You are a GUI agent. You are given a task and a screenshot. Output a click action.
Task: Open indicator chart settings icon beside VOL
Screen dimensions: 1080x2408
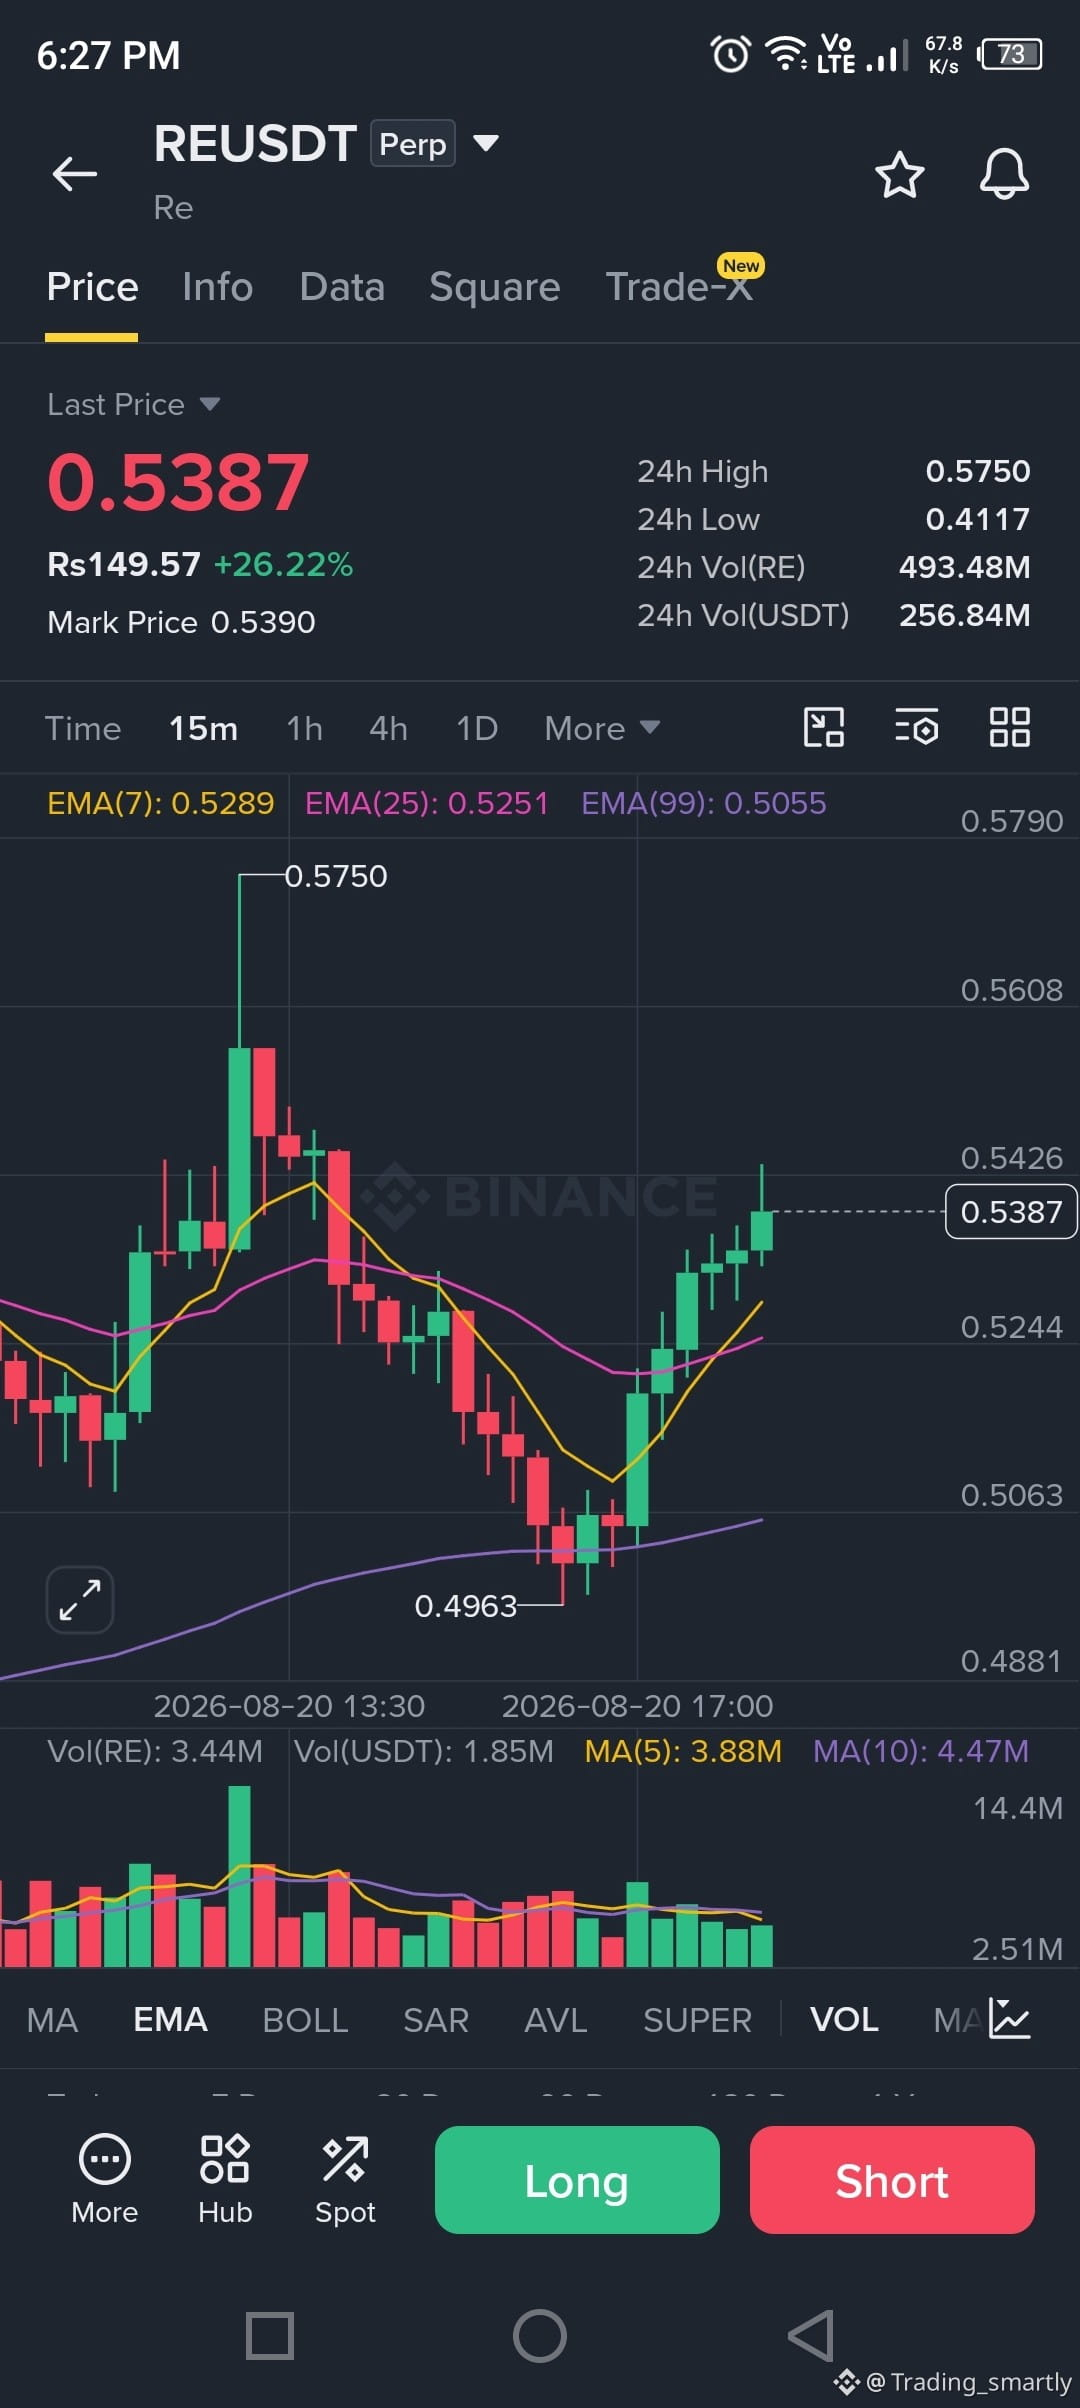[1009, 2018]
